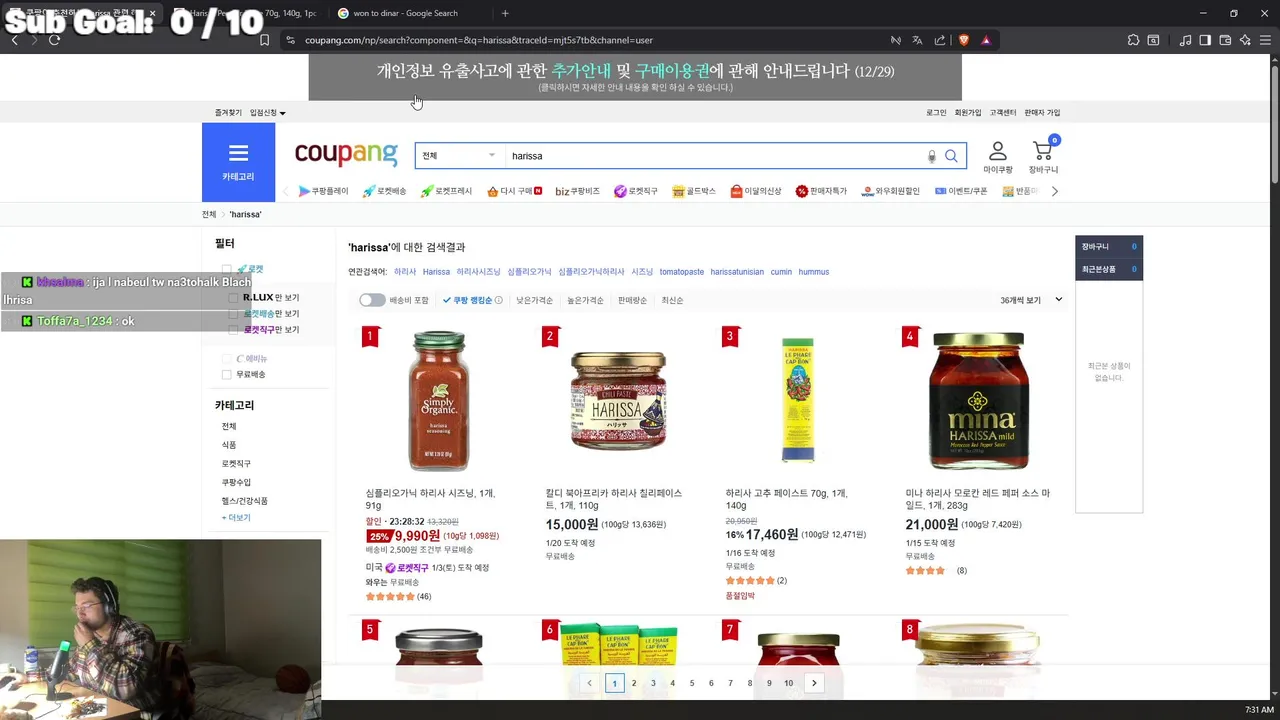
Task: Sort by 높은가격순
Action: [x=585, y=300]
